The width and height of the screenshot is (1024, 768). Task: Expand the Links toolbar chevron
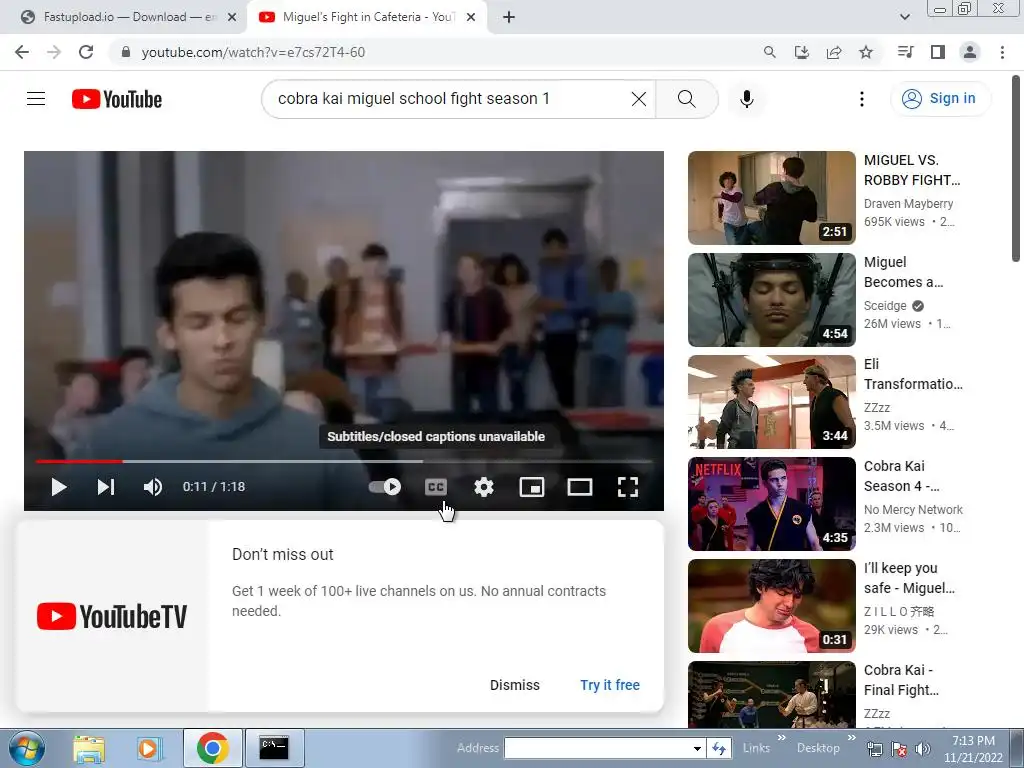click(x=781, y=738)
